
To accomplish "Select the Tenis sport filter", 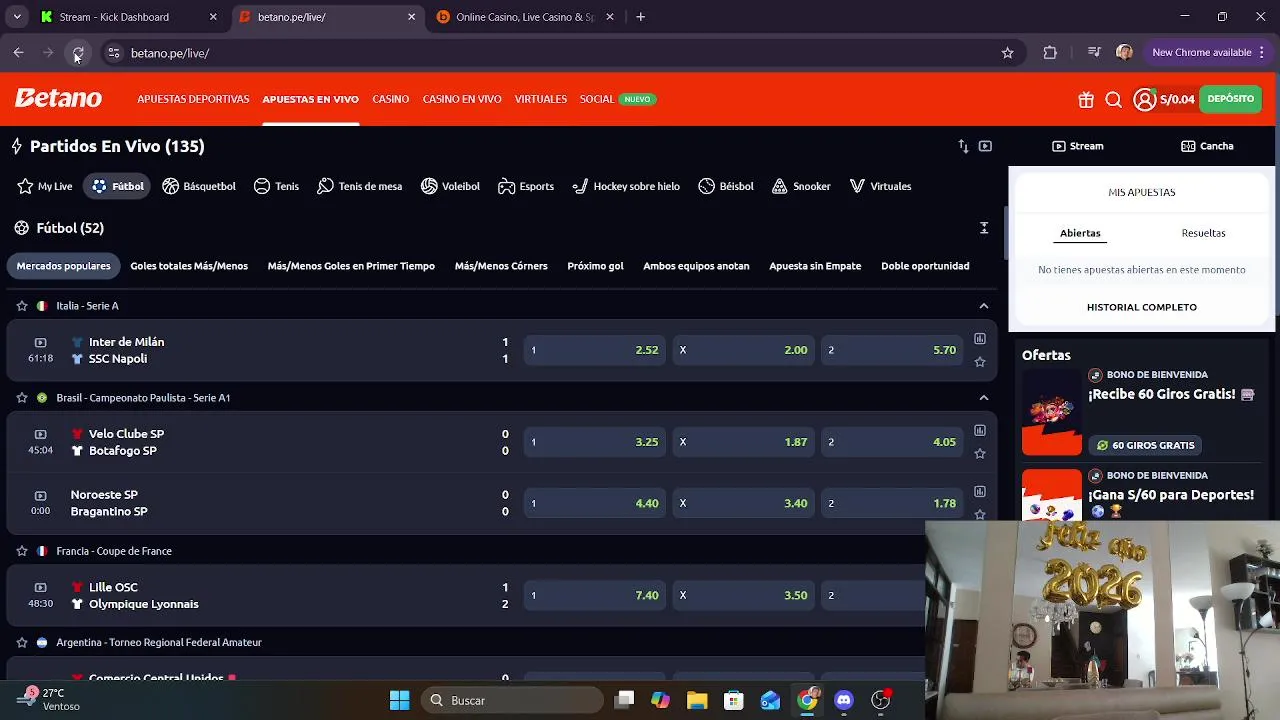I will coord(276,186).
